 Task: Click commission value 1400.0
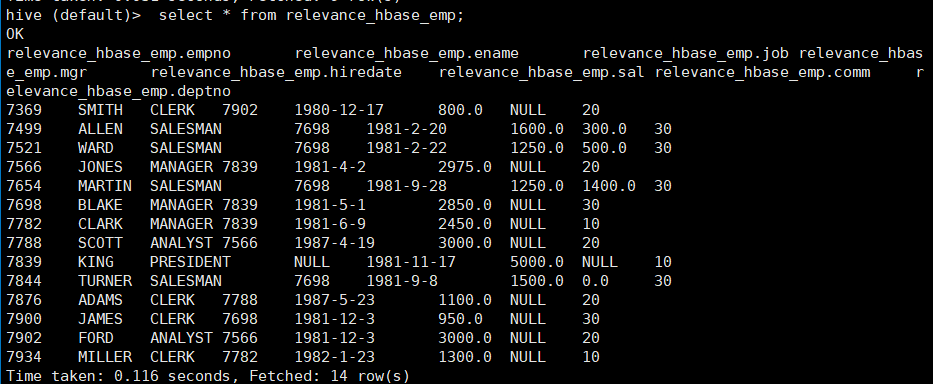[609, 186]
